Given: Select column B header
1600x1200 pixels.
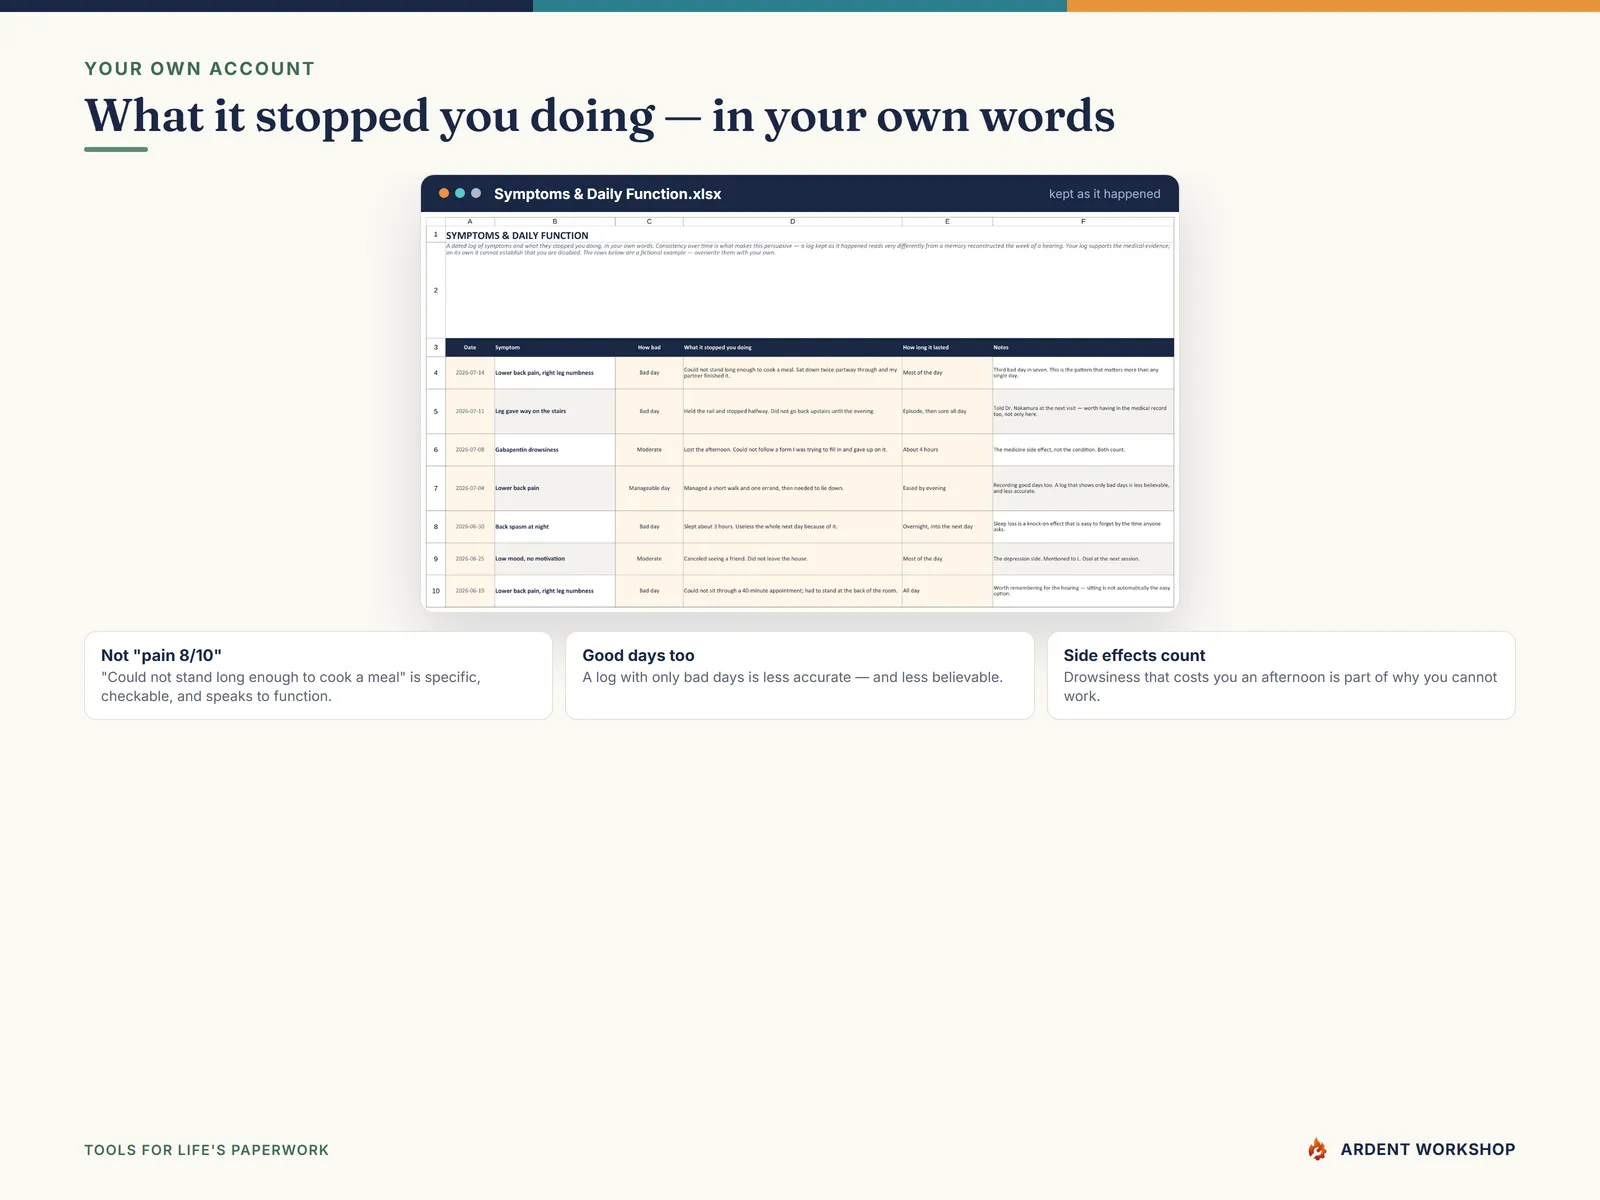Looking at the screenshot, I should (555, 221).
